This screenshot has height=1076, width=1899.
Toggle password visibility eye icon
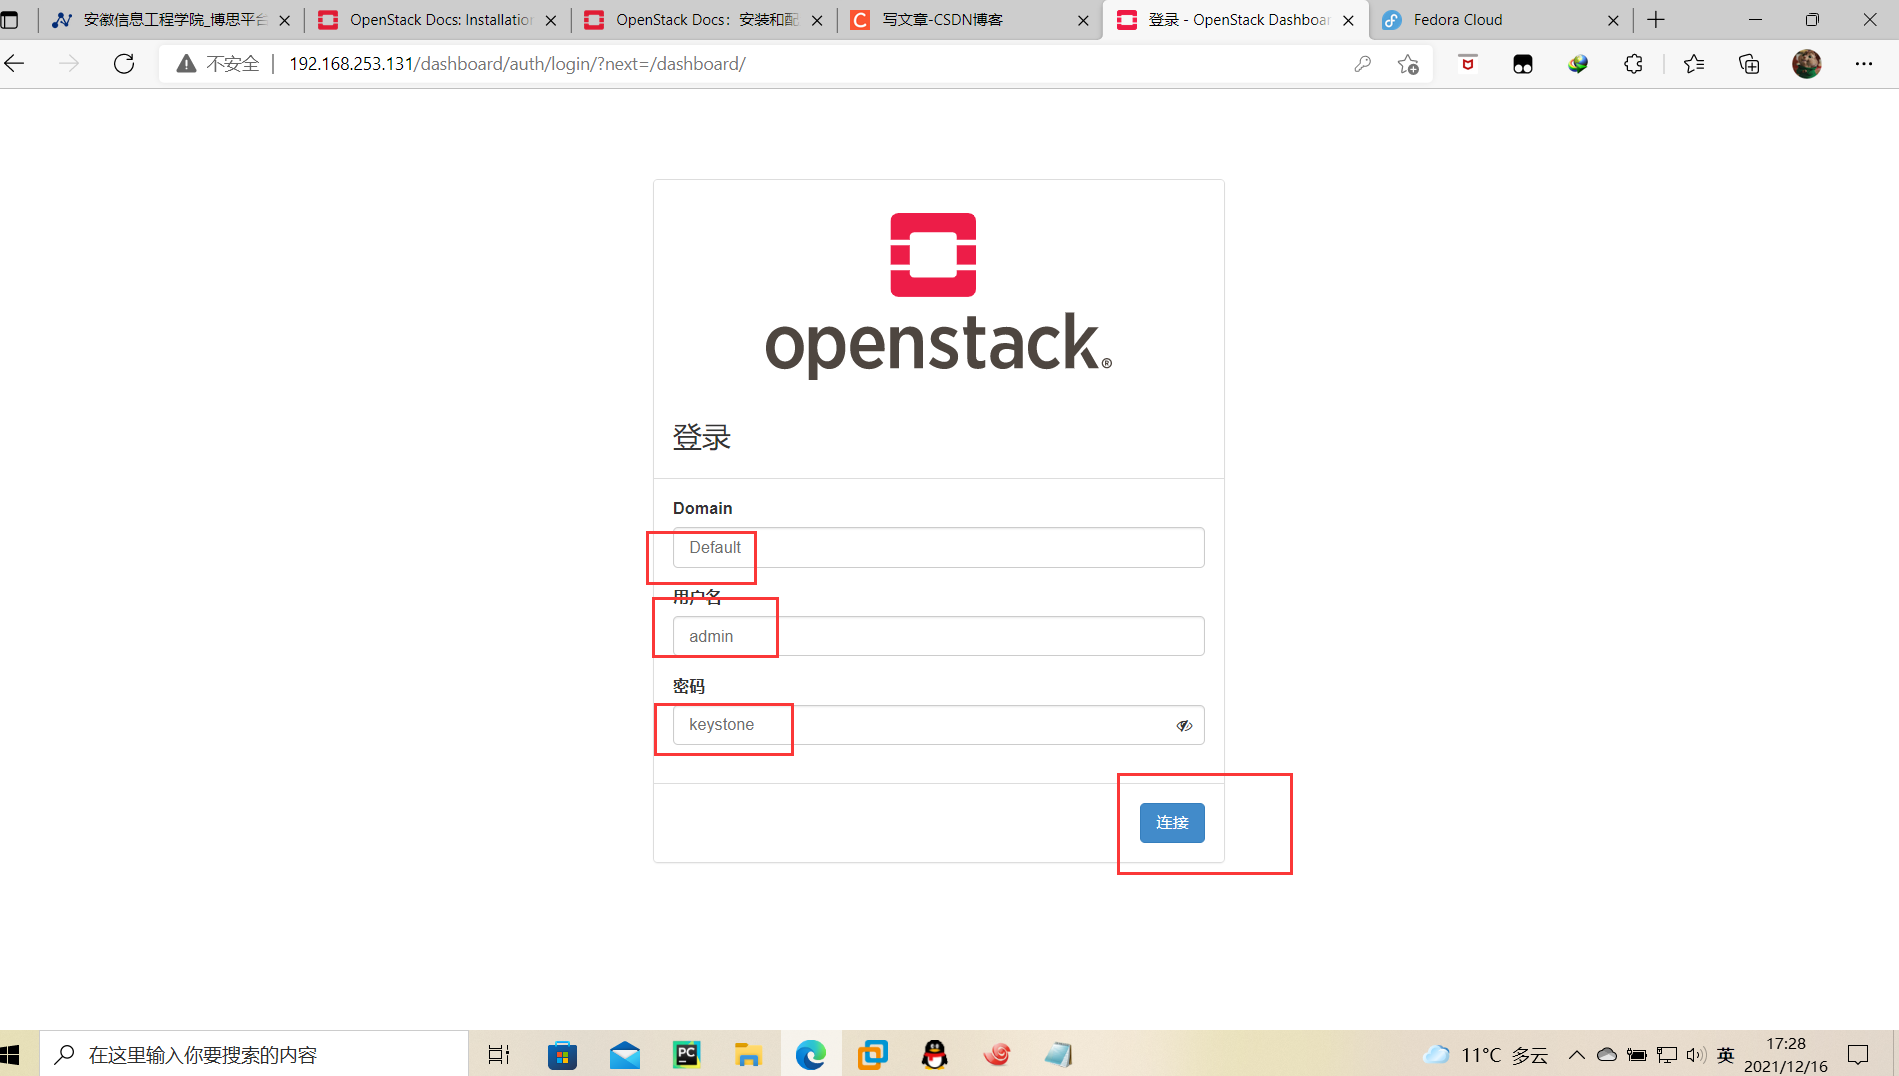pyautogui.click(x=1184, y=725)
